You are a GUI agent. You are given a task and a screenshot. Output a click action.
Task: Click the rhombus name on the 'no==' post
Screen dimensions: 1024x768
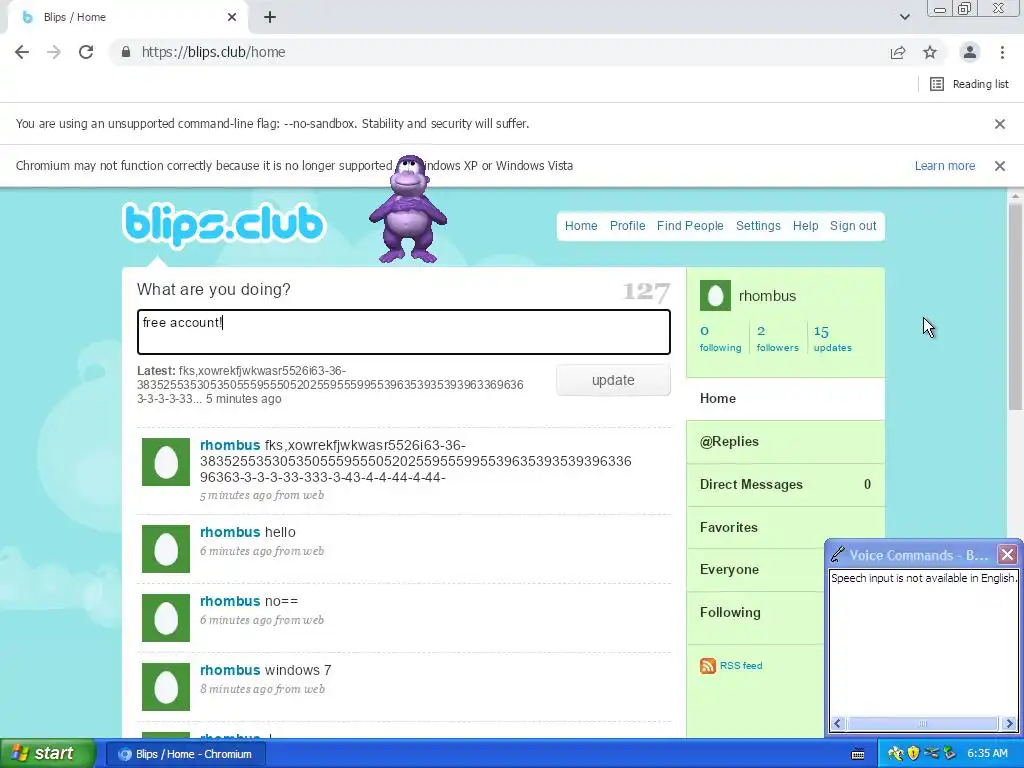tap(230, 601)
